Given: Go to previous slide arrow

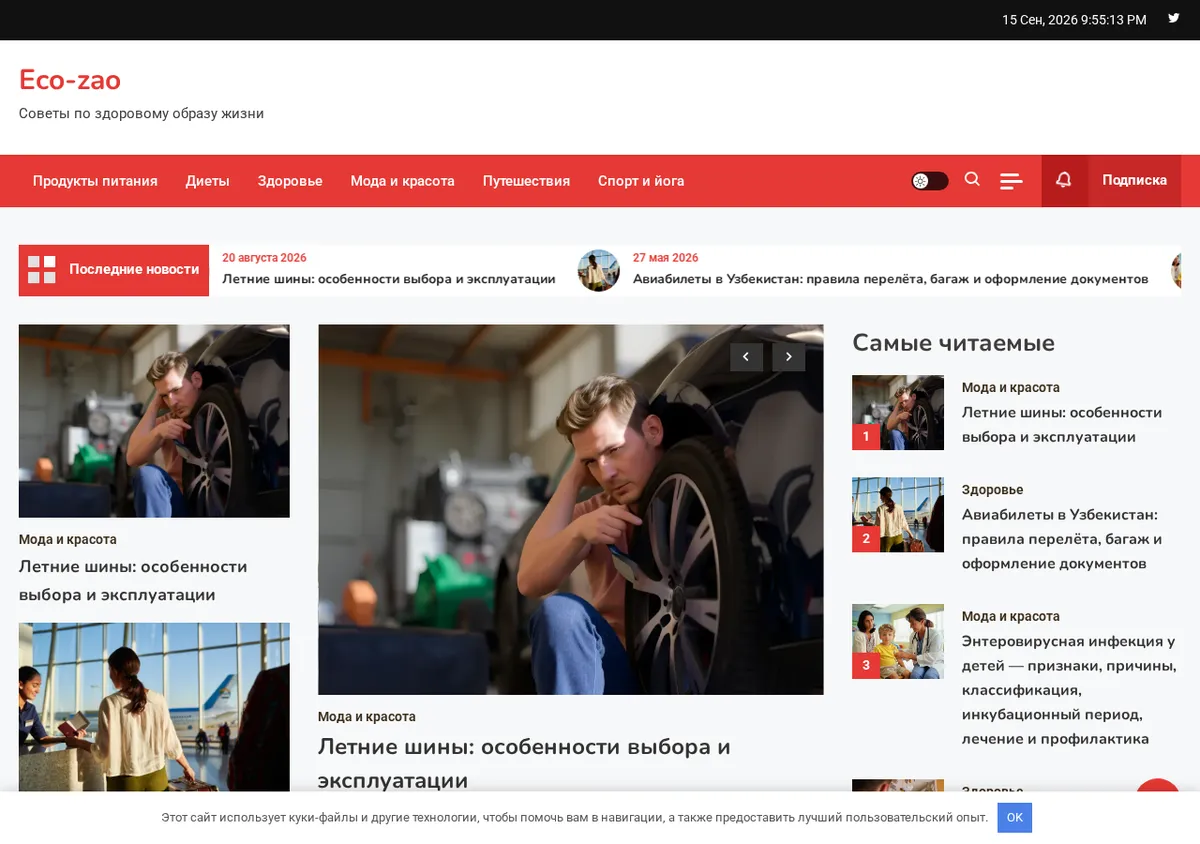Looking at the screenshot, I should click(x=746, y=357).
